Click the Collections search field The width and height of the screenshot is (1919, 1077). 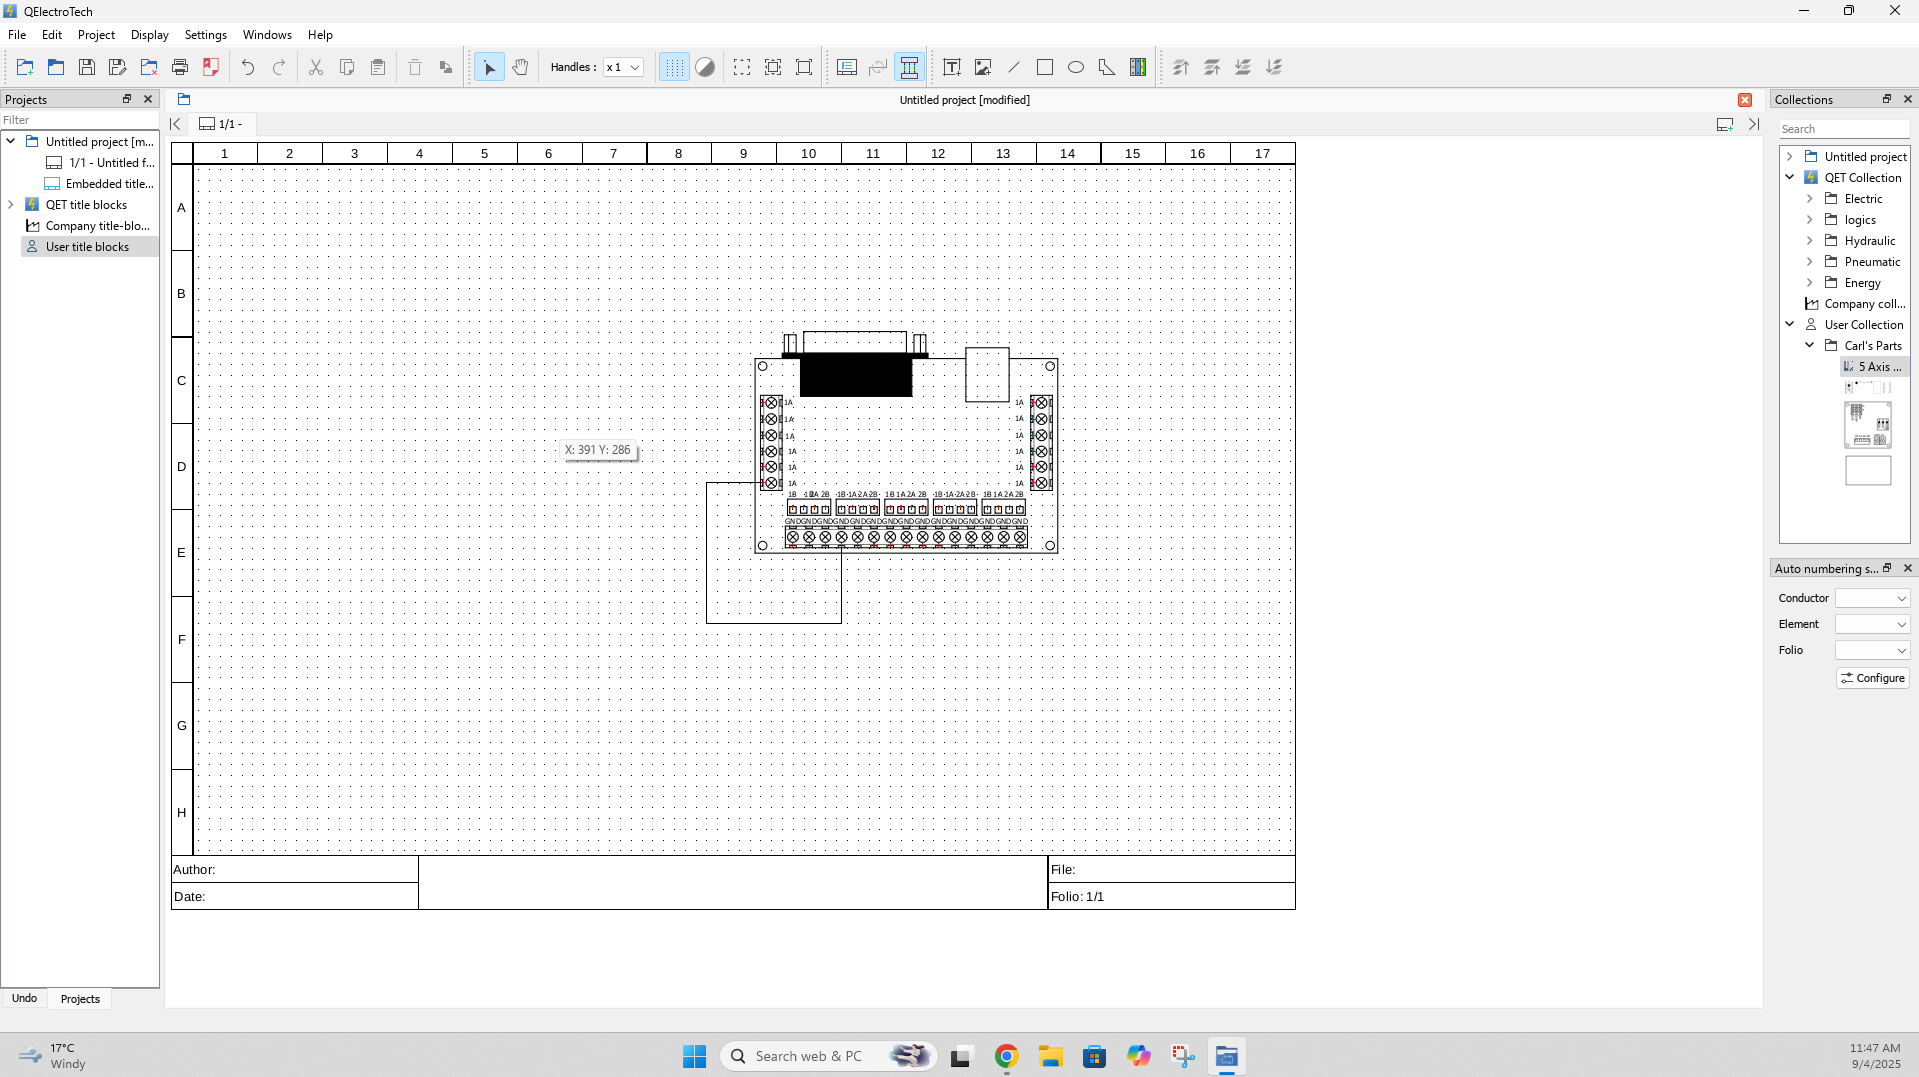1843,129
